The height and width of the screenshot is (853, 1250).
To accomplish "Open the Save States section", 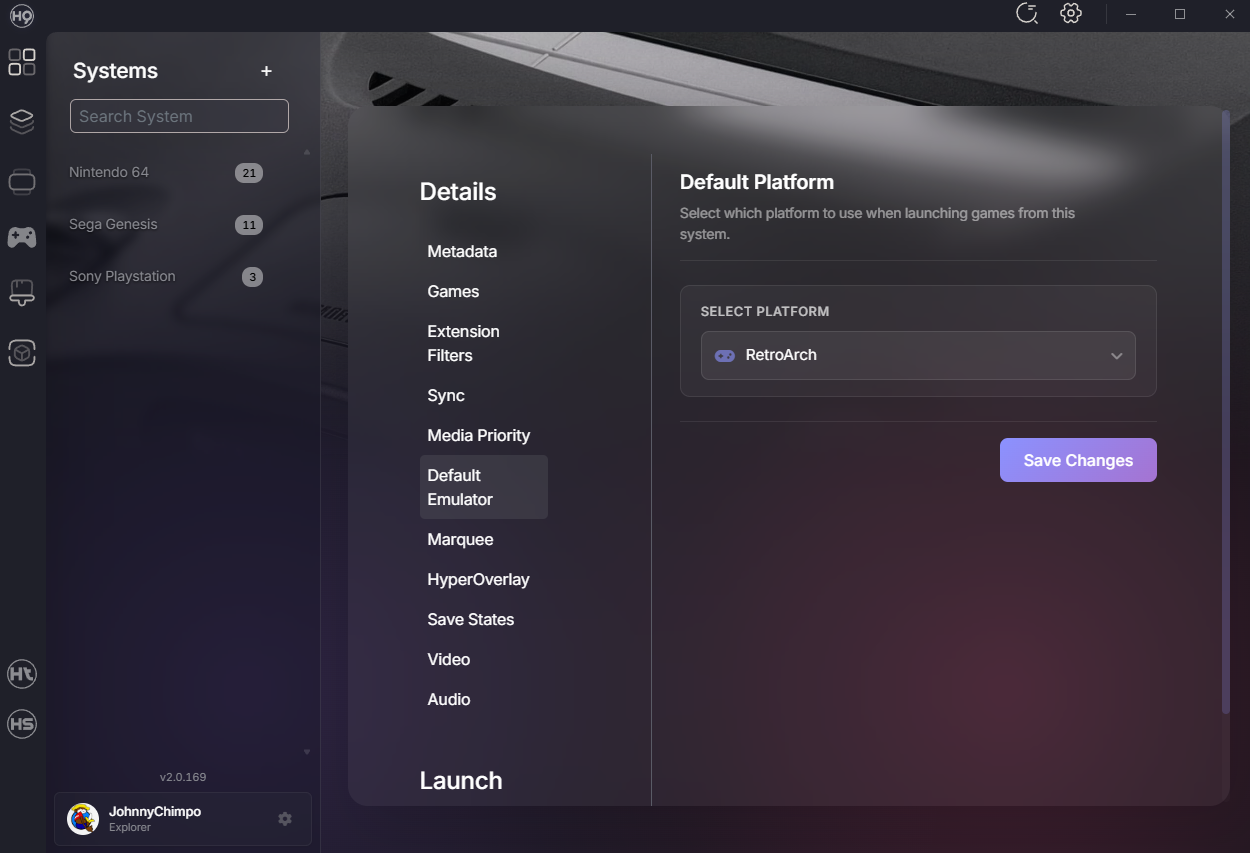I will (470, 620).
